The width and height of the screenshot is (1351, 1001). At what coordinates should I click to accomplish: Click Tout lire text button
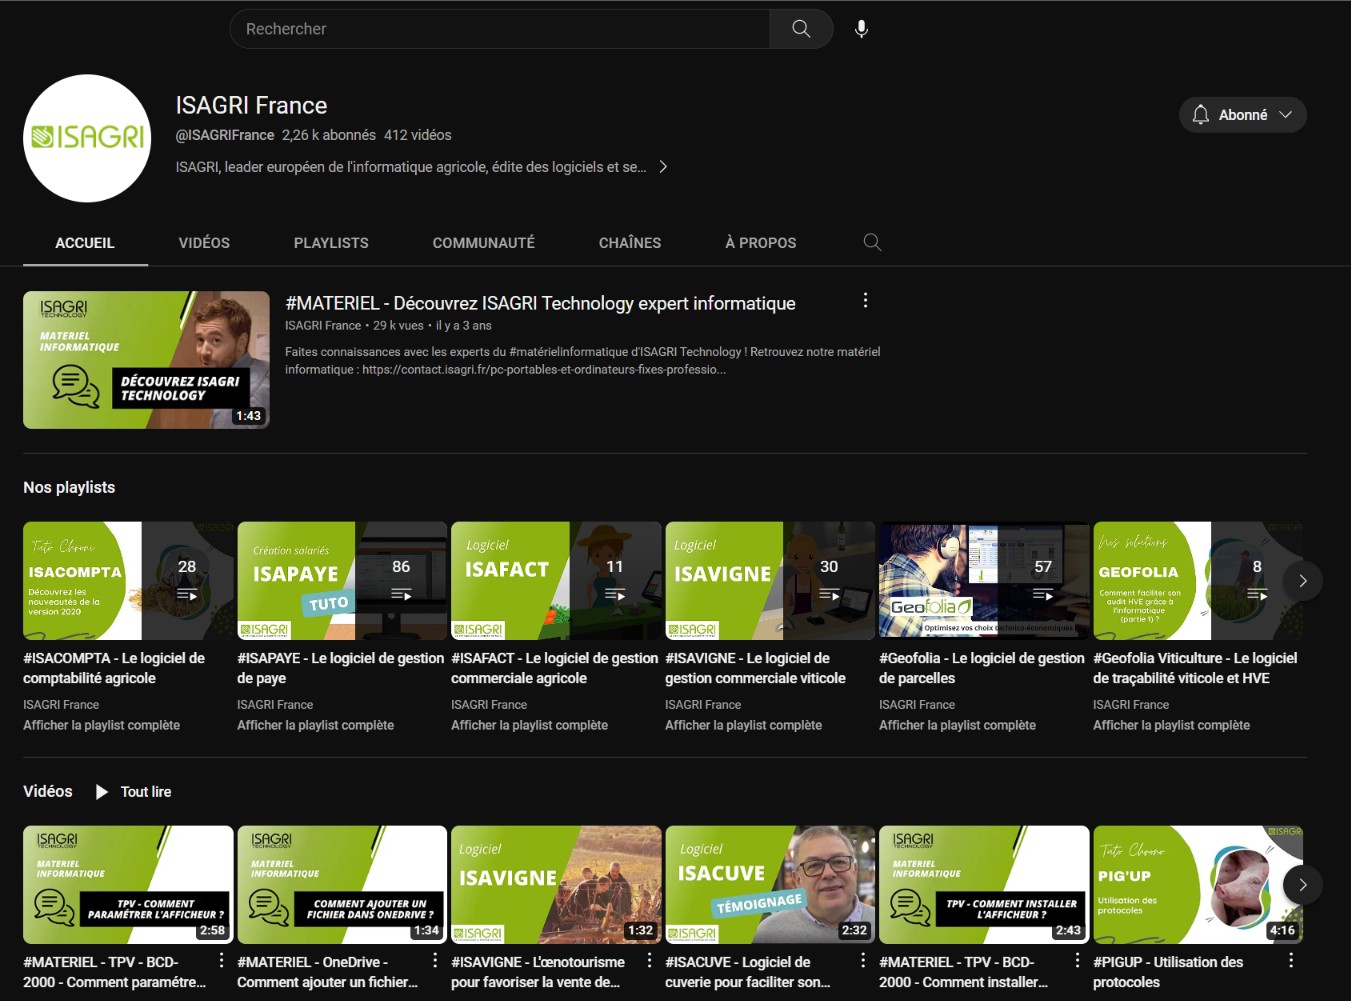pyautogui.click(x=146, y=792)
